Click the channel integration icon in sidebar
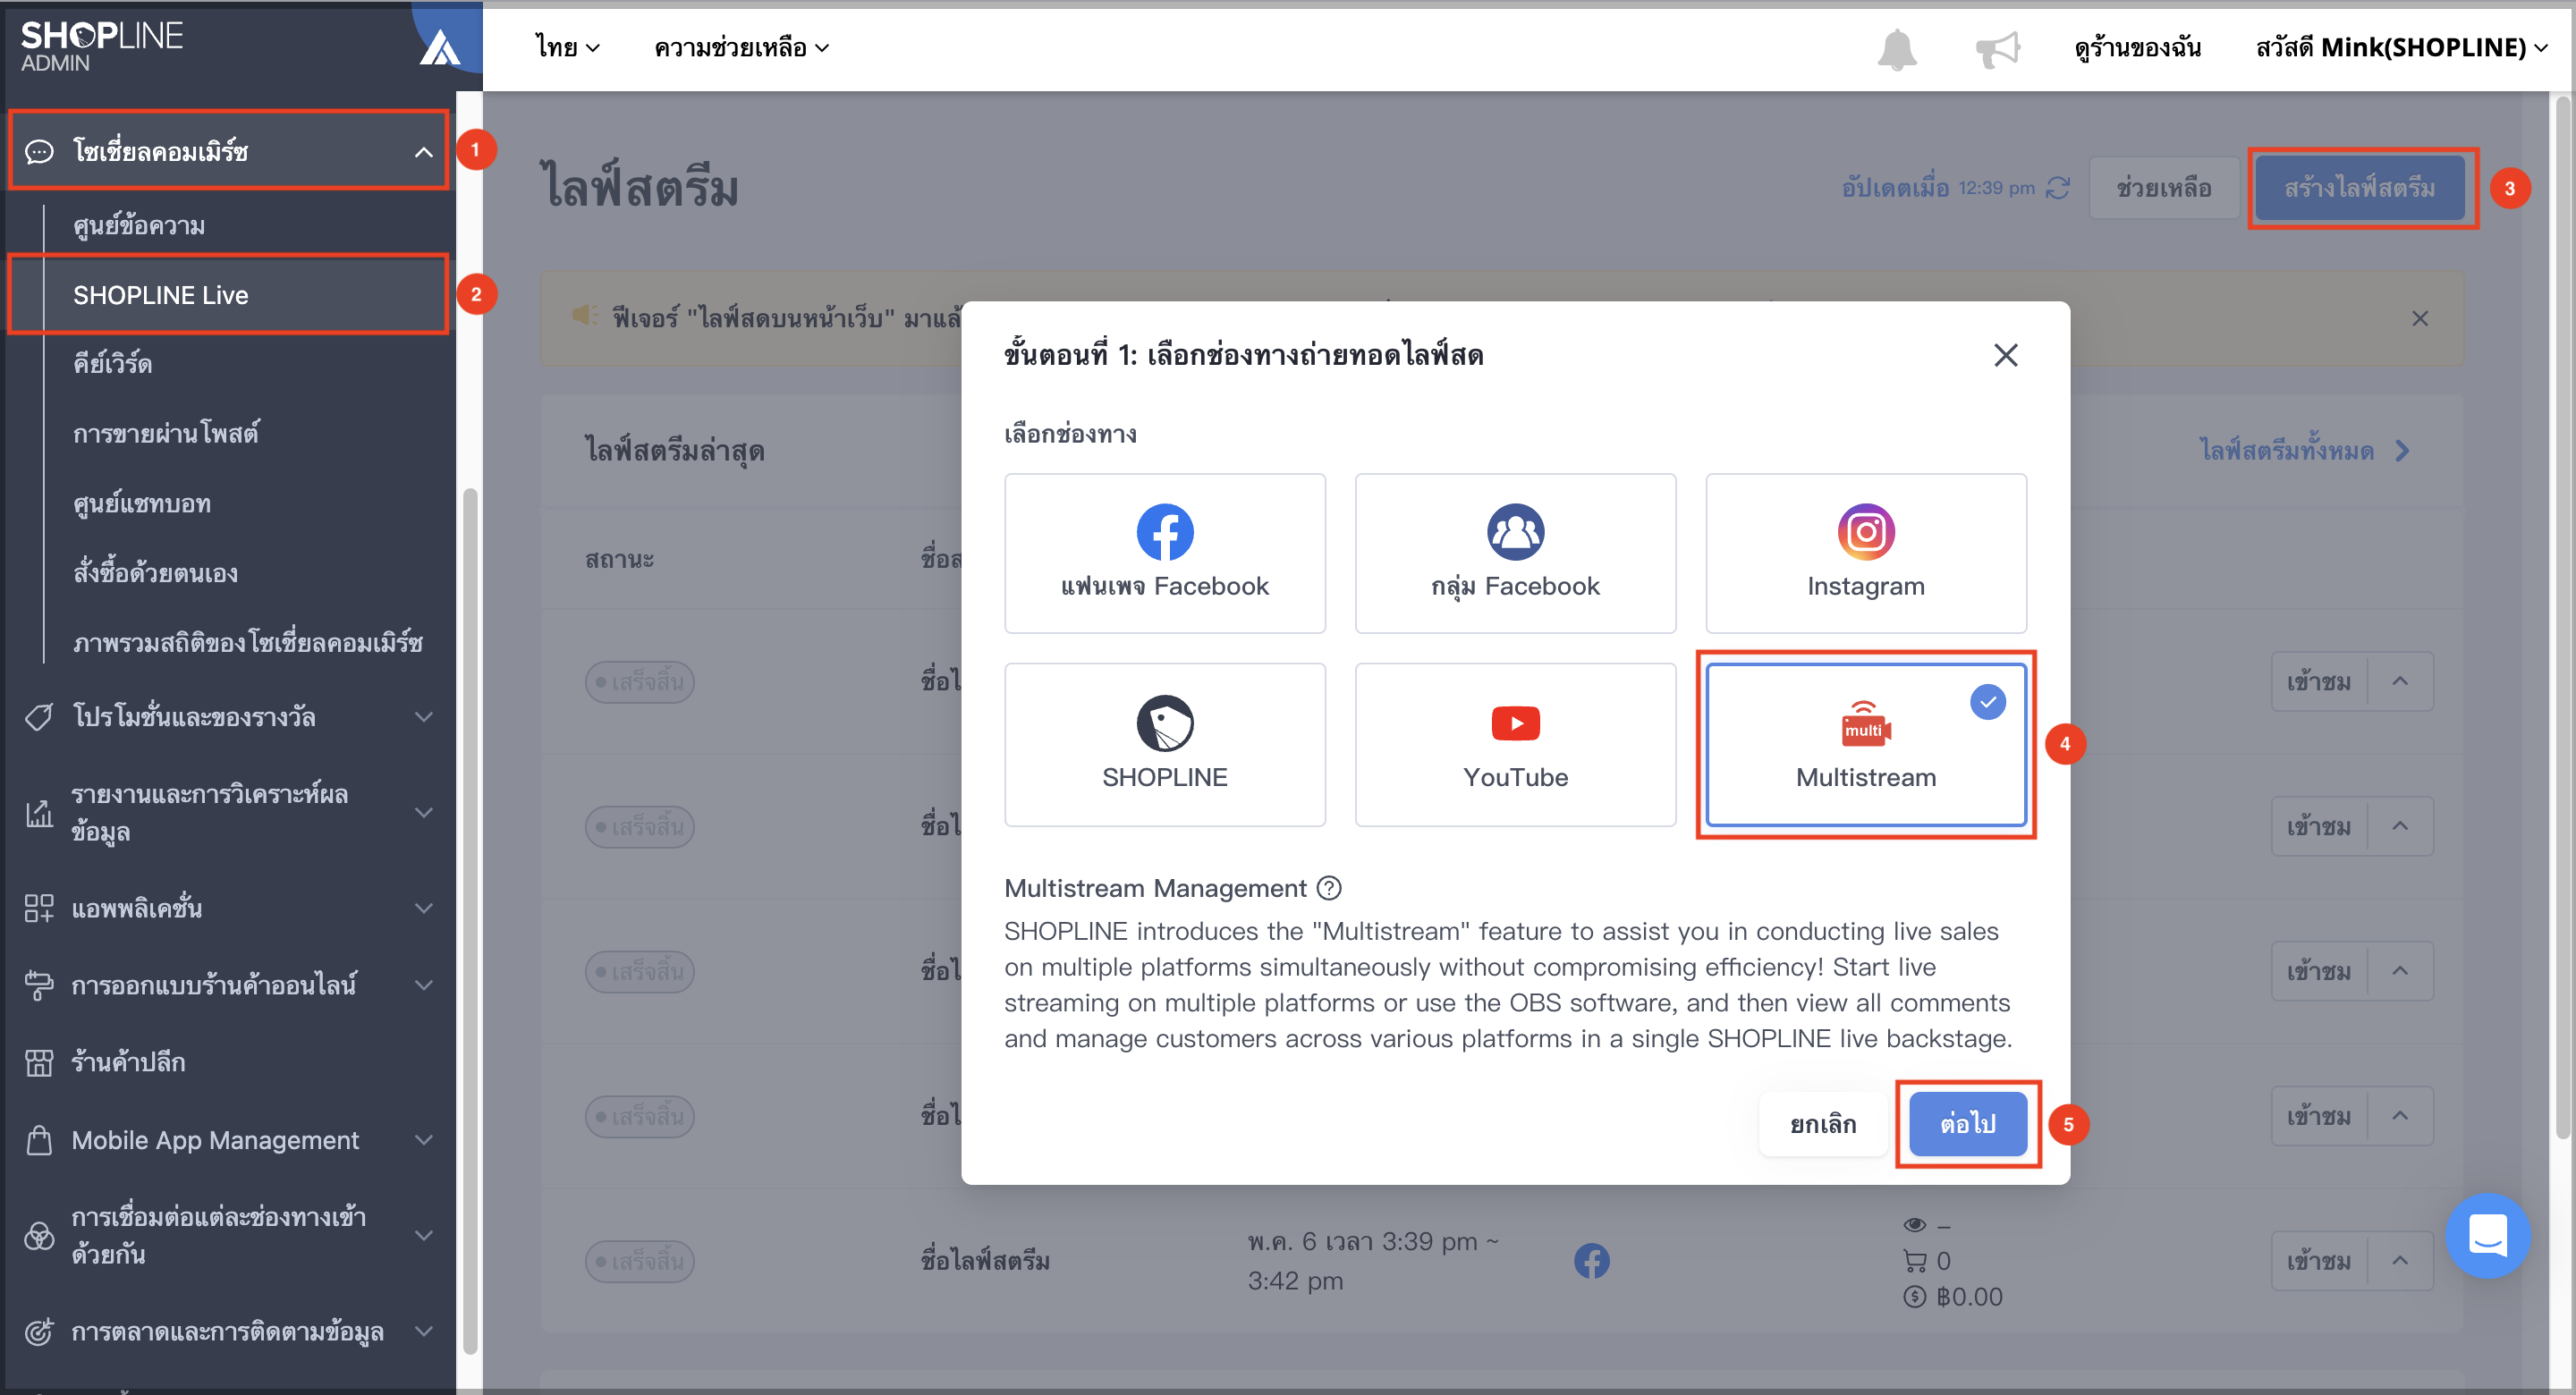This screenshot has height=1395, width=2576. click(39, 1236)
